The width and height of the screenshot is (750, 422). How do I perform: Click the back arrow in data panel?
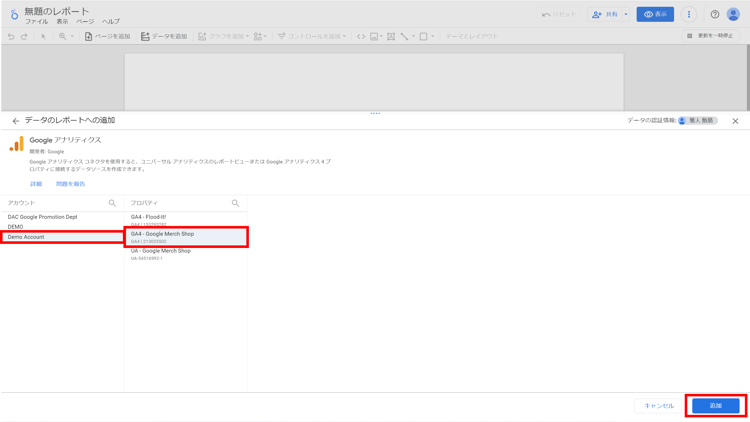16,121
